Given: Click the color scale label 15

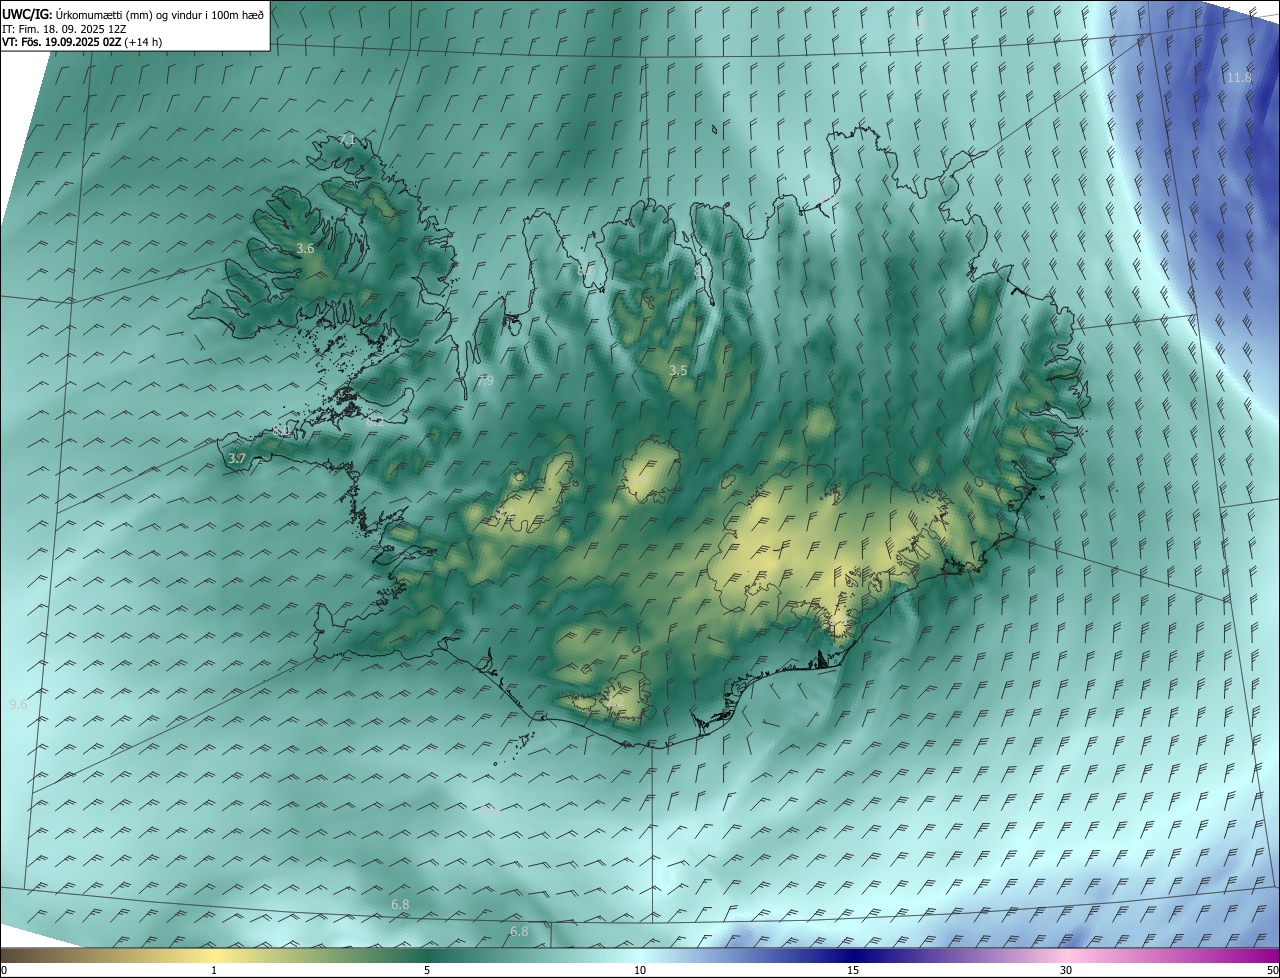Looking at the screenshot, I should pyautogui.click(x=853, y=971).
